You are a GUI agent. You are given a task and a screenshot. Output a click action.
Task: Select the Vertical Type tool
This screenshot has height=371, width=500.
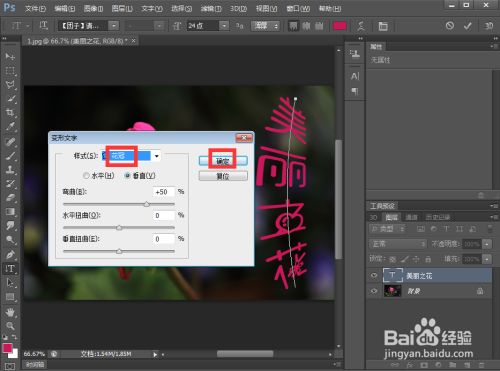pyautogui.click(x=10, y=269)
